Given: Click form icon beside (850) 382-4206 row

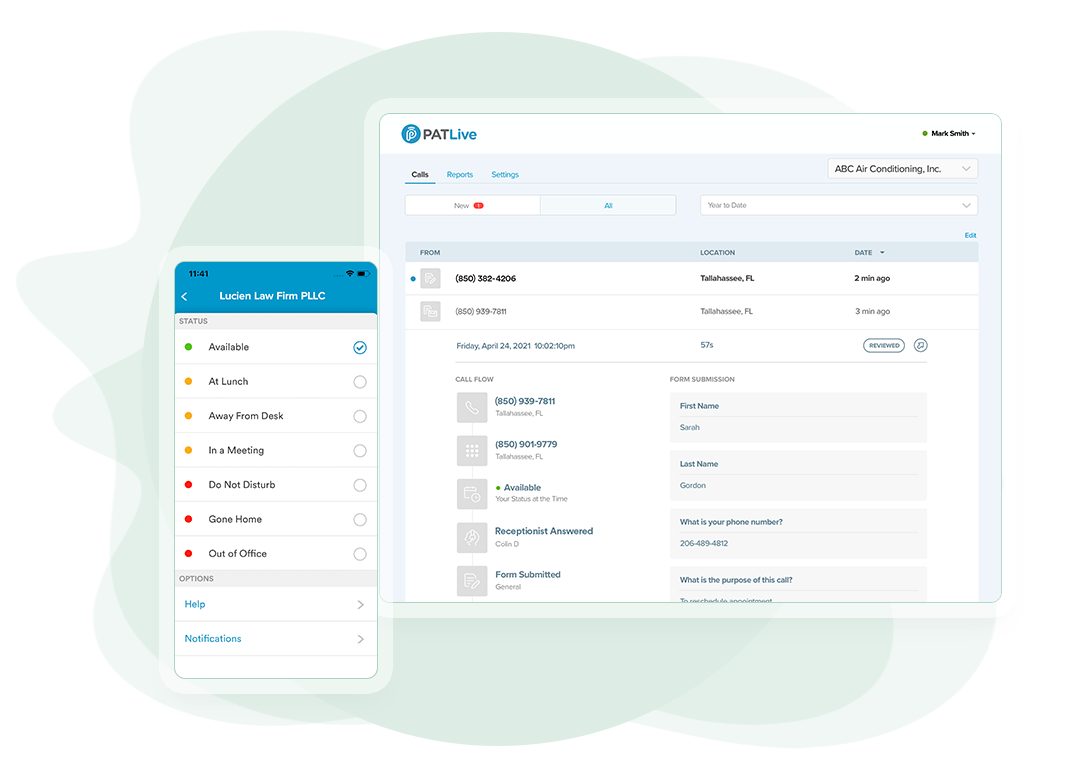Looking at the screenshot, I should (430, 278).
